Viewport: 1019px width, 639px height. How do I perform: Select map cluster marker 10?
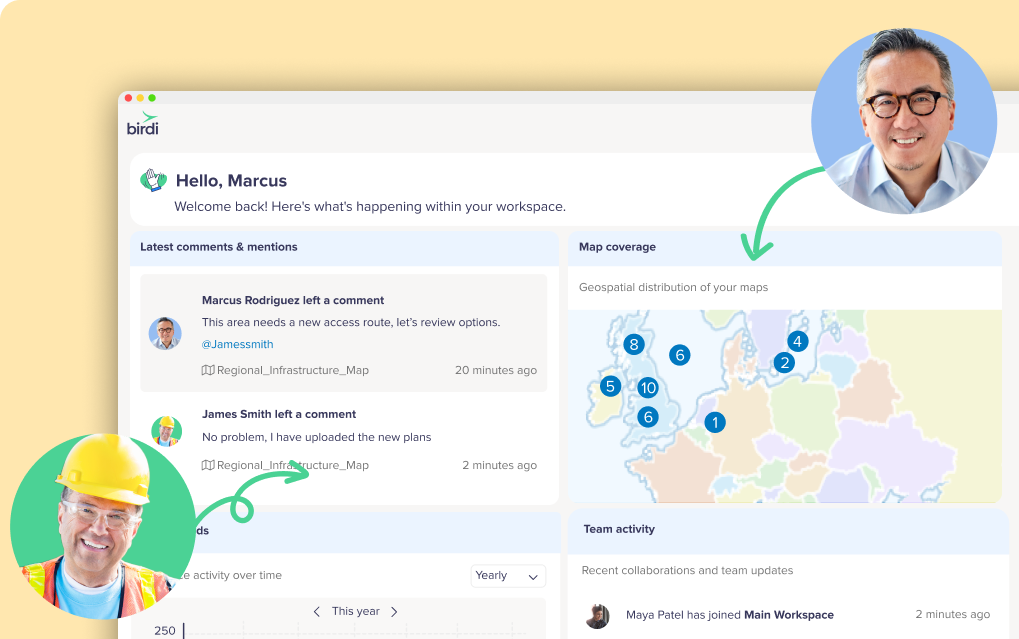click(x=648, y=388)
